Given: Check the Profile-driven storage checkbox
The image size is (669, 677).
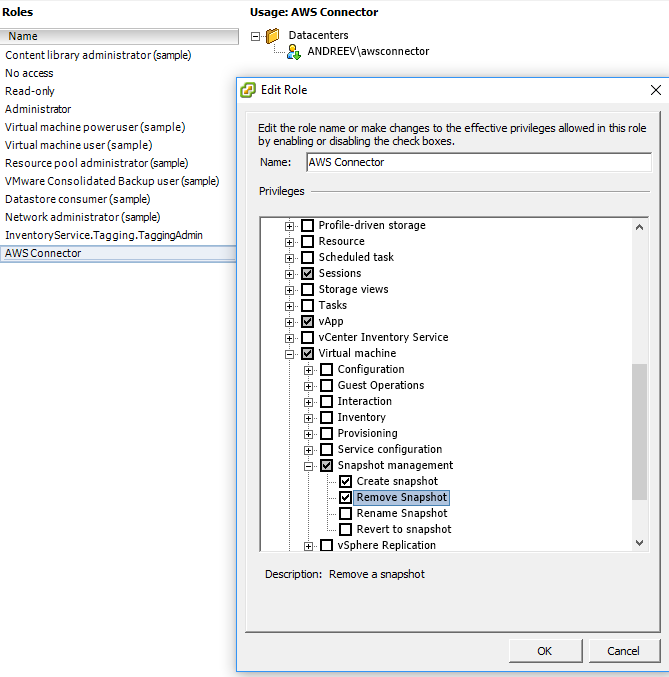Looking at the screenshot, I should point(308,225).
